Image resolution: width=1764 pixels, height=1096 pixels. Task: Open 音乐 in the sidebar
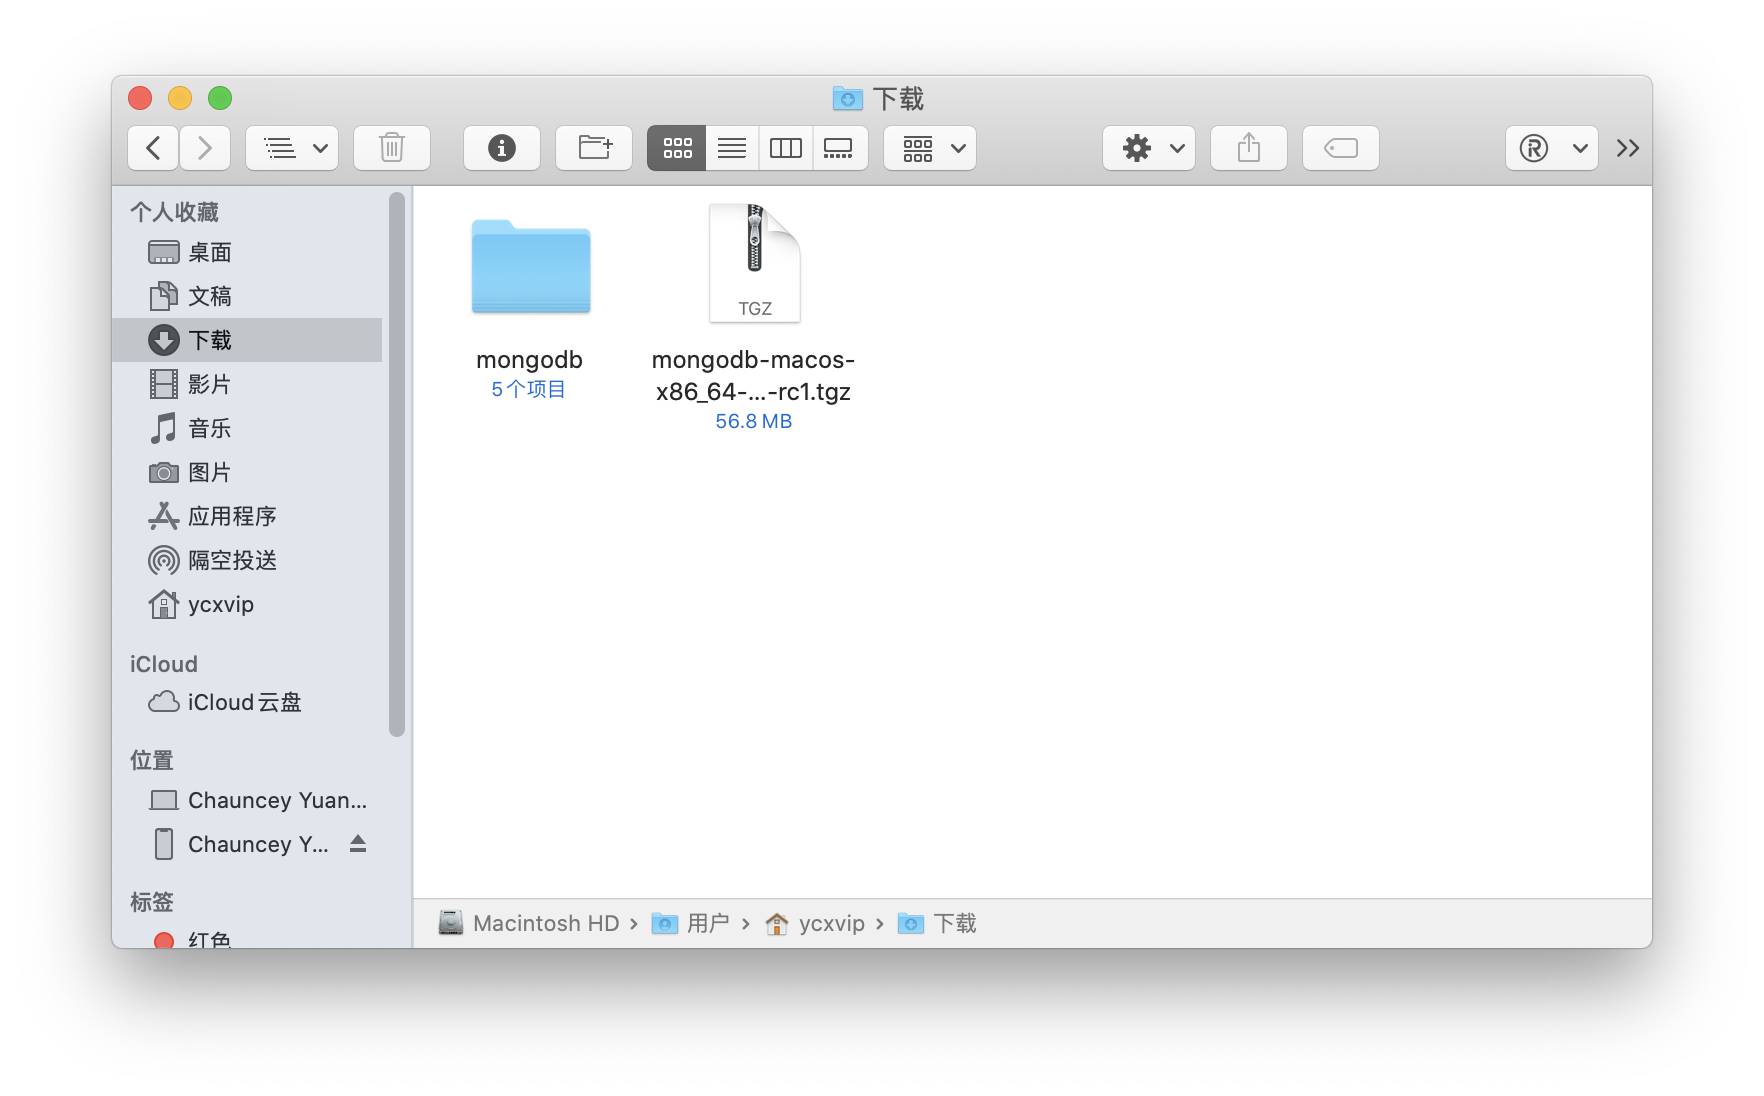247,428
